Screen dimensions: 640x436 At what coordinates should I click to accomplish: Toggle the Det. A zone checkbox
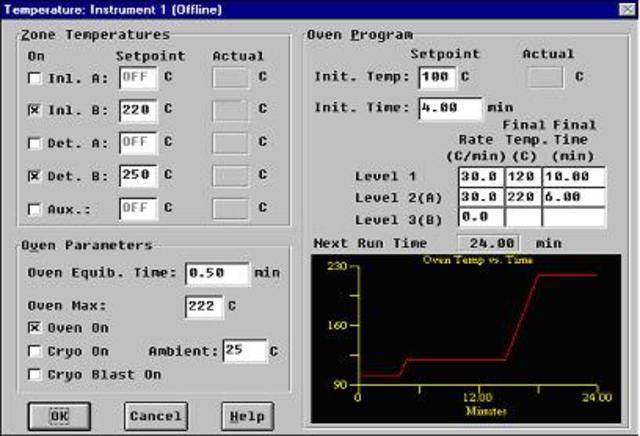[x=36, y=143]
